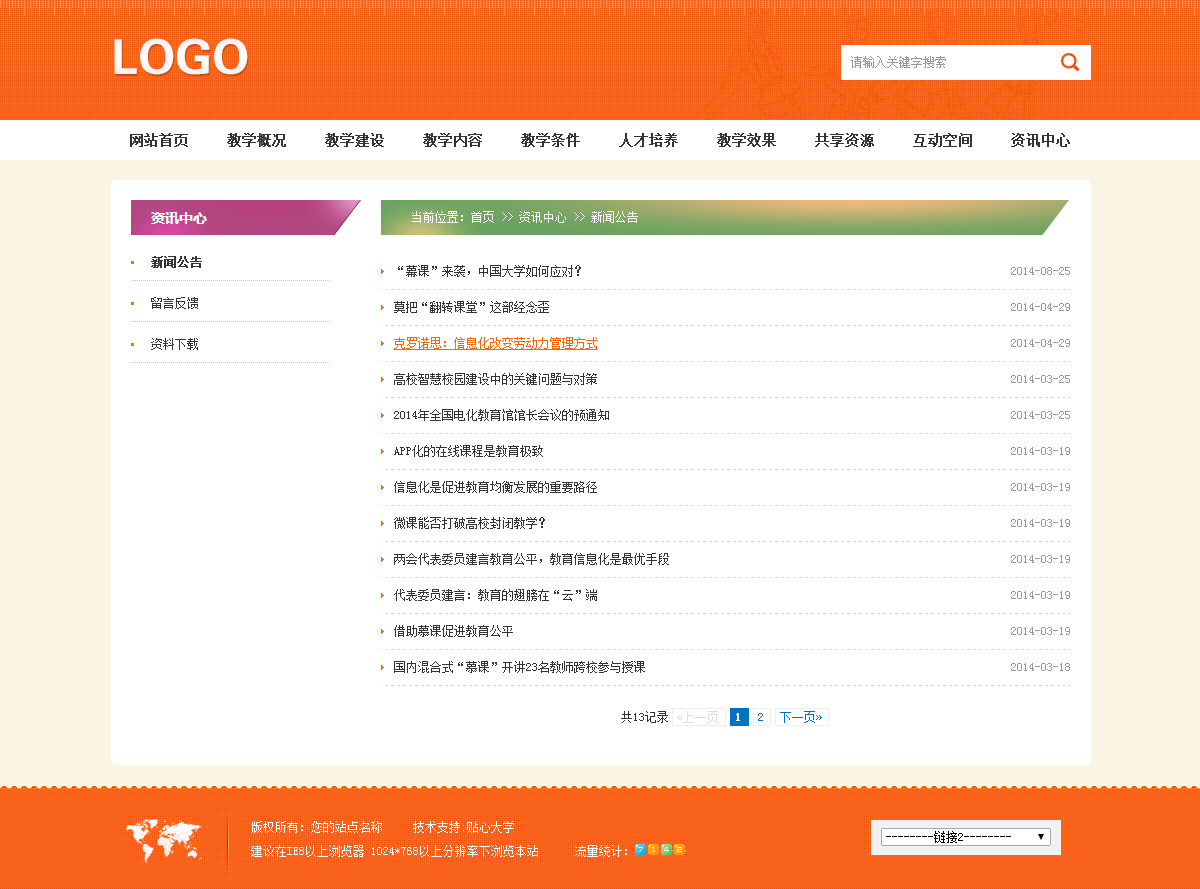Click the 下一页 next page button
The width and height of the screenshot is (1200, 889).
801,717
